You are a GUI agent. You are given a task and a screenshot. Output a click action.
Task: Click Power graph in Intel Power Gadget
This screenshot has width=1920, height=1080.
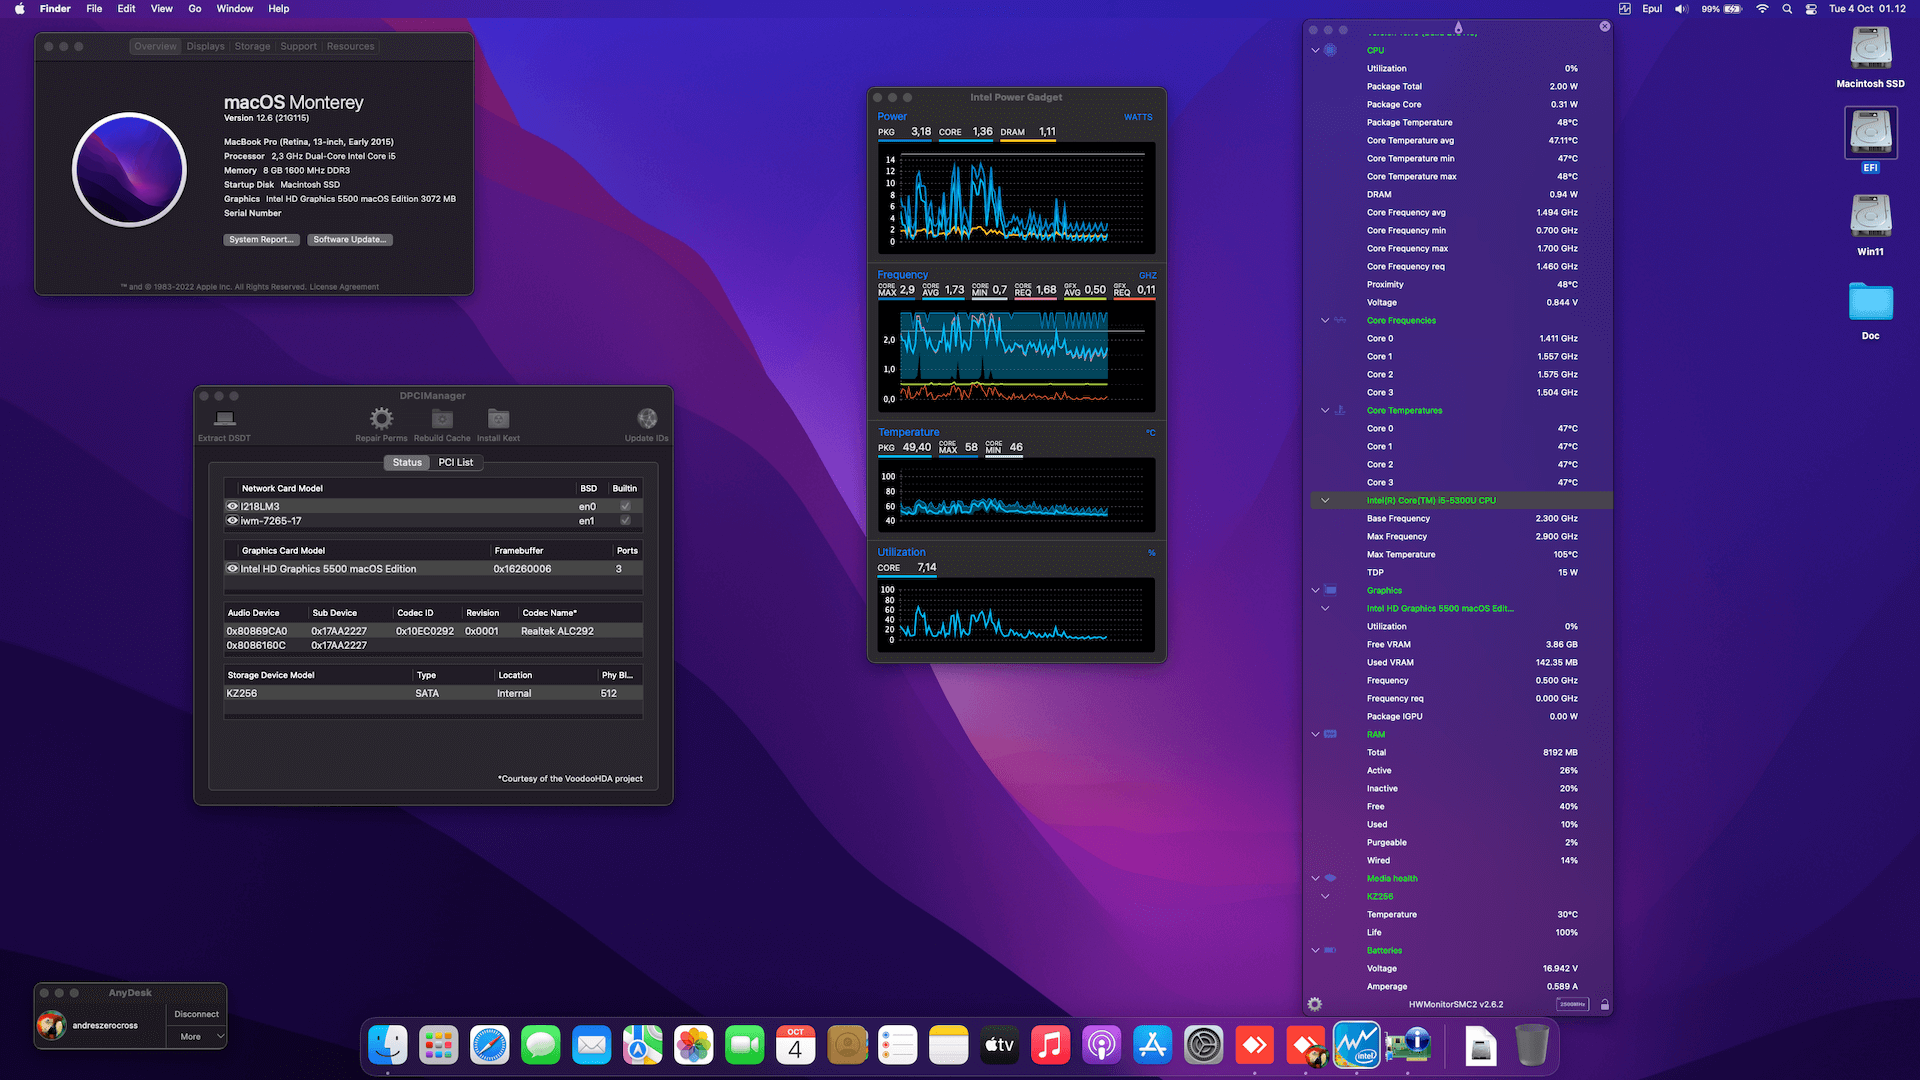point(1016,198)
